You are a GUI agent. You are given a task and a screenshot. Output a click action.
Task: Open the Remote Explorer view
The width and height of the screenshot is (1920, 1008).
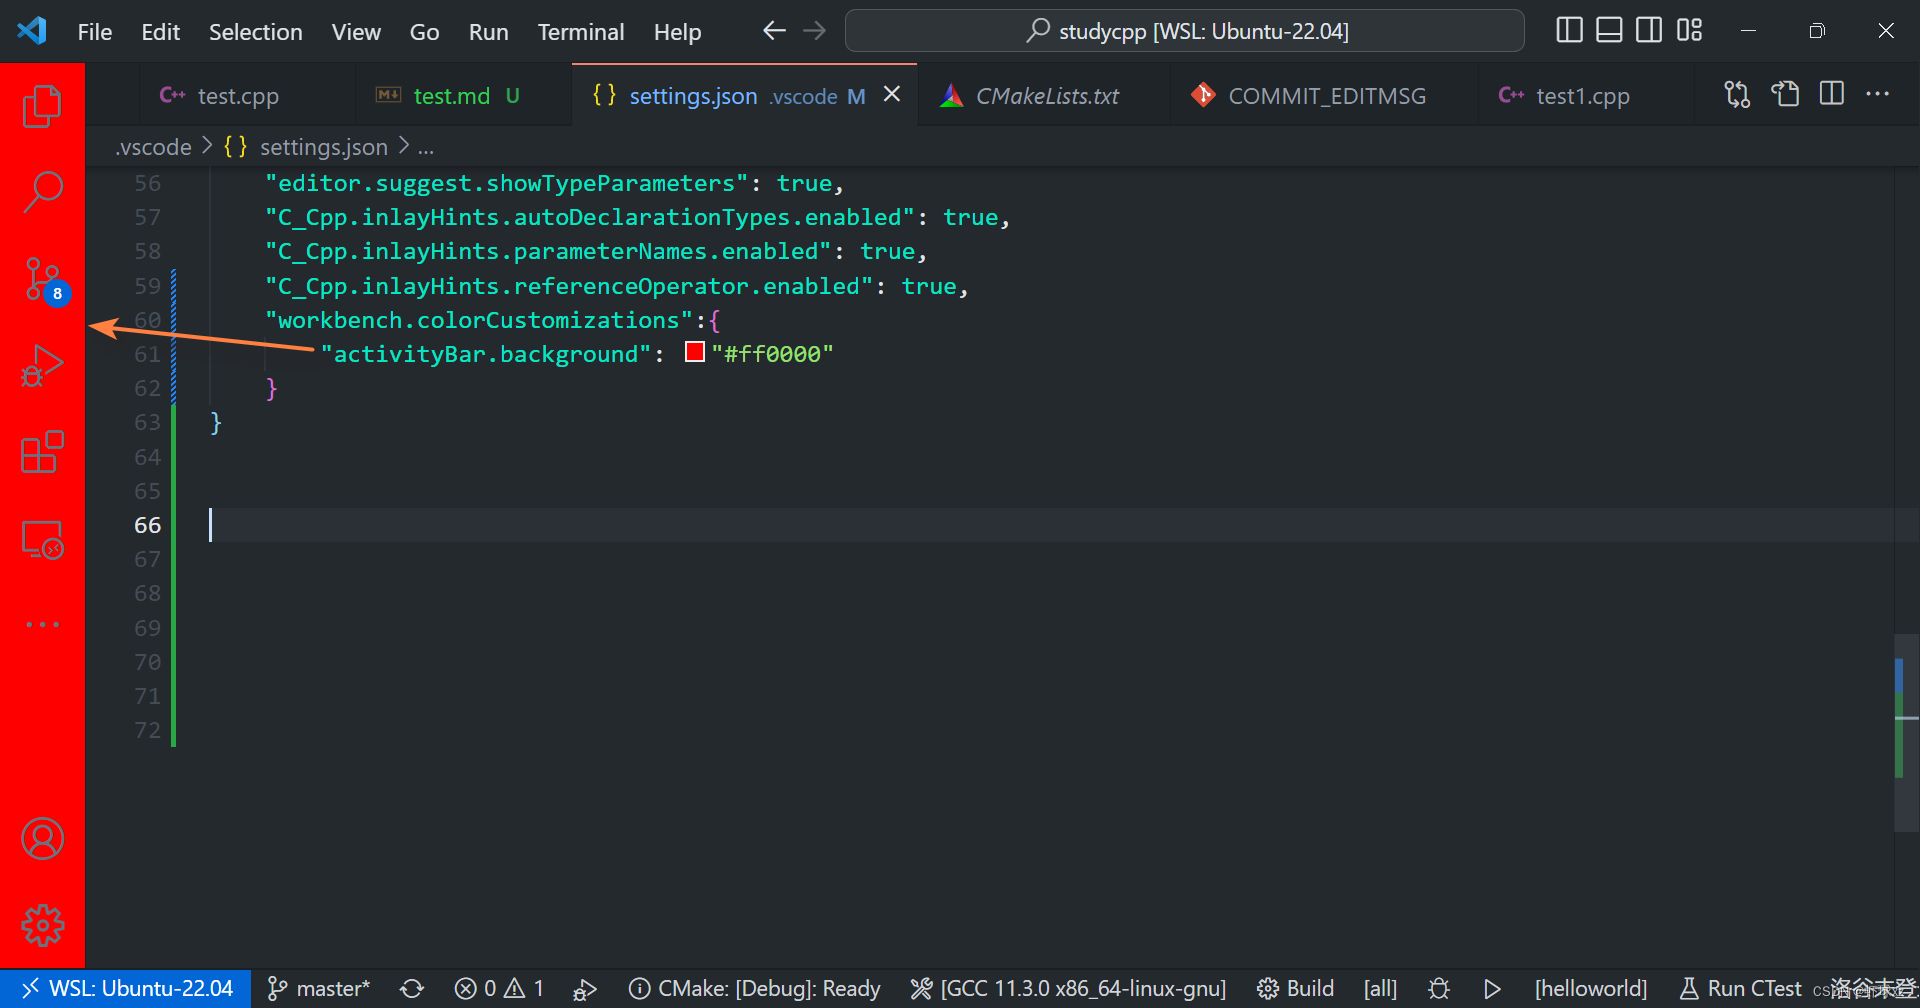(42, 540)
